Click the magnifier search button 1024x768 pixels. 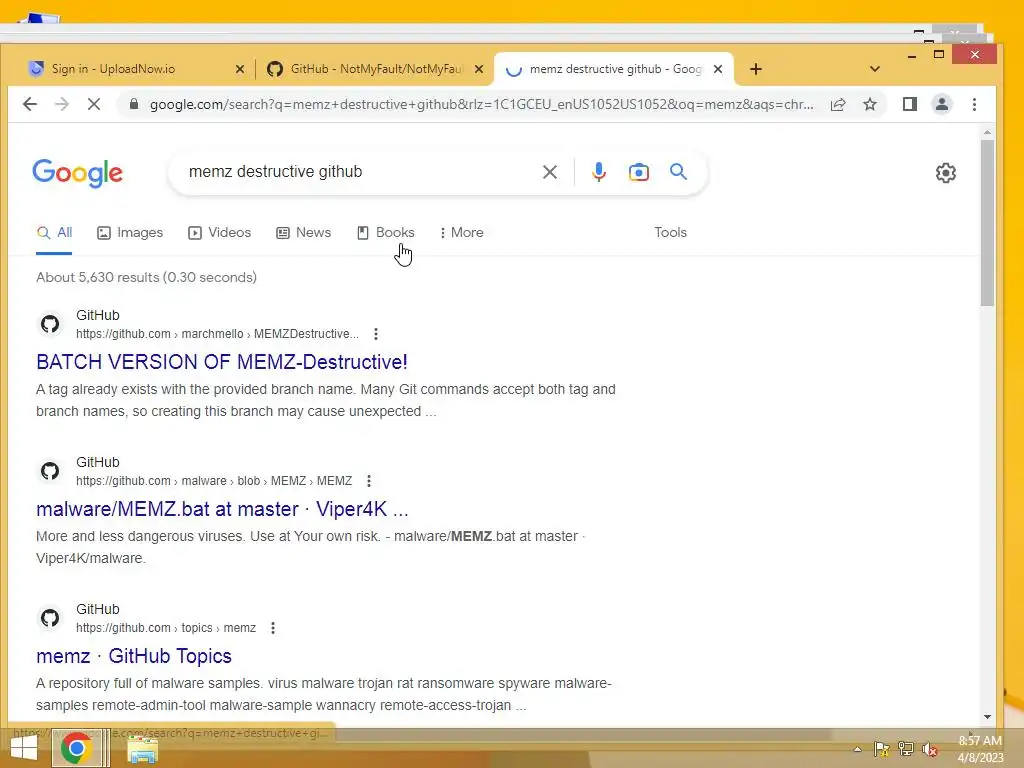coord(679,172)
